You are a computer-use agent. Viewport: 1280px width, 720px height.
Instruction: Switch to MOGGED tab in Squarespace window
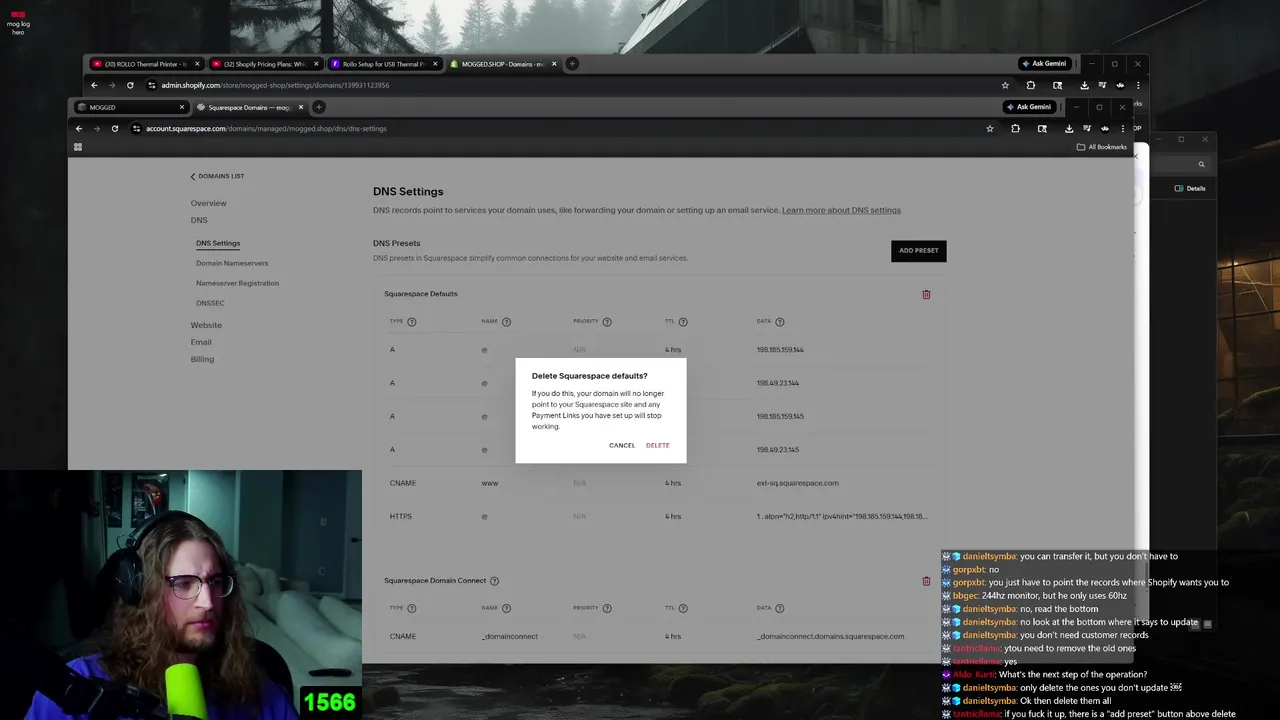point(131,107)
